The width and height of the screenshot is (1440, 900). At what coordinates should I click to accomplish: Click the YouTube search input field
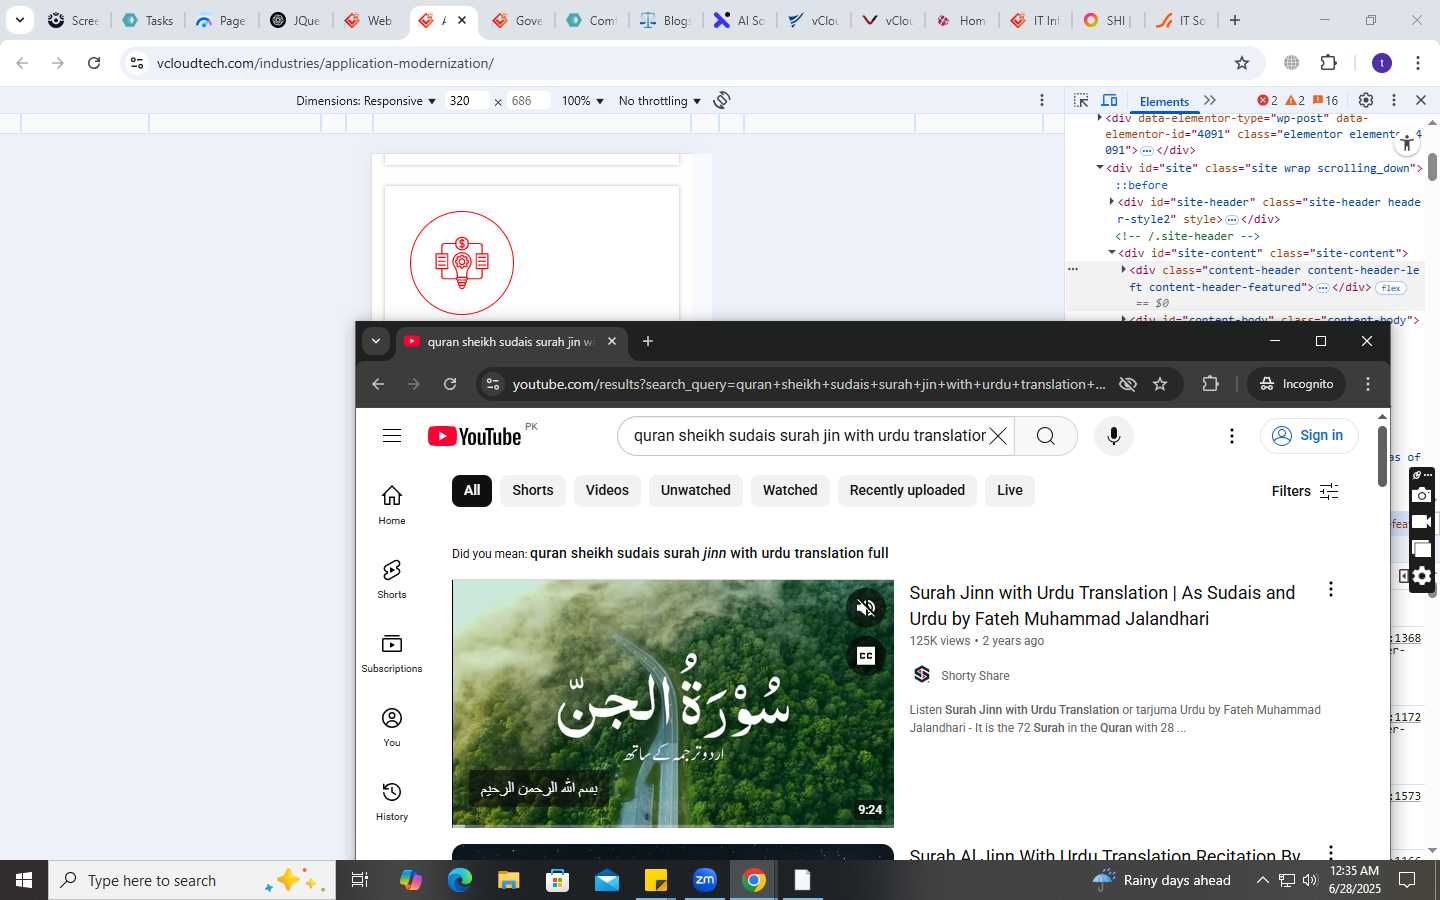tap(809, 436)
